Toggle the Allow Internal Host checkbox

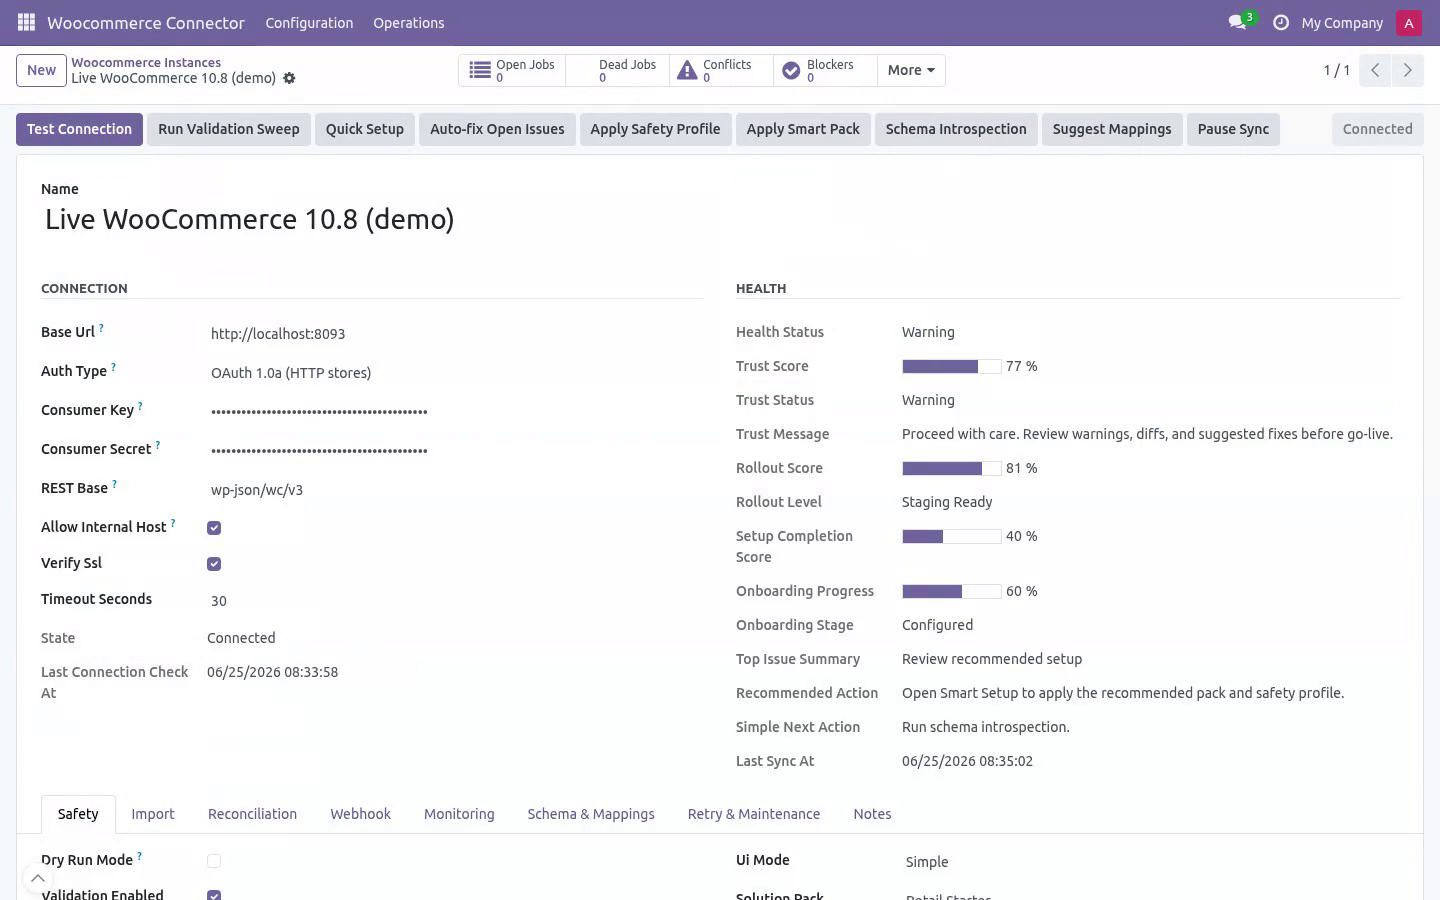pos(214,528)
